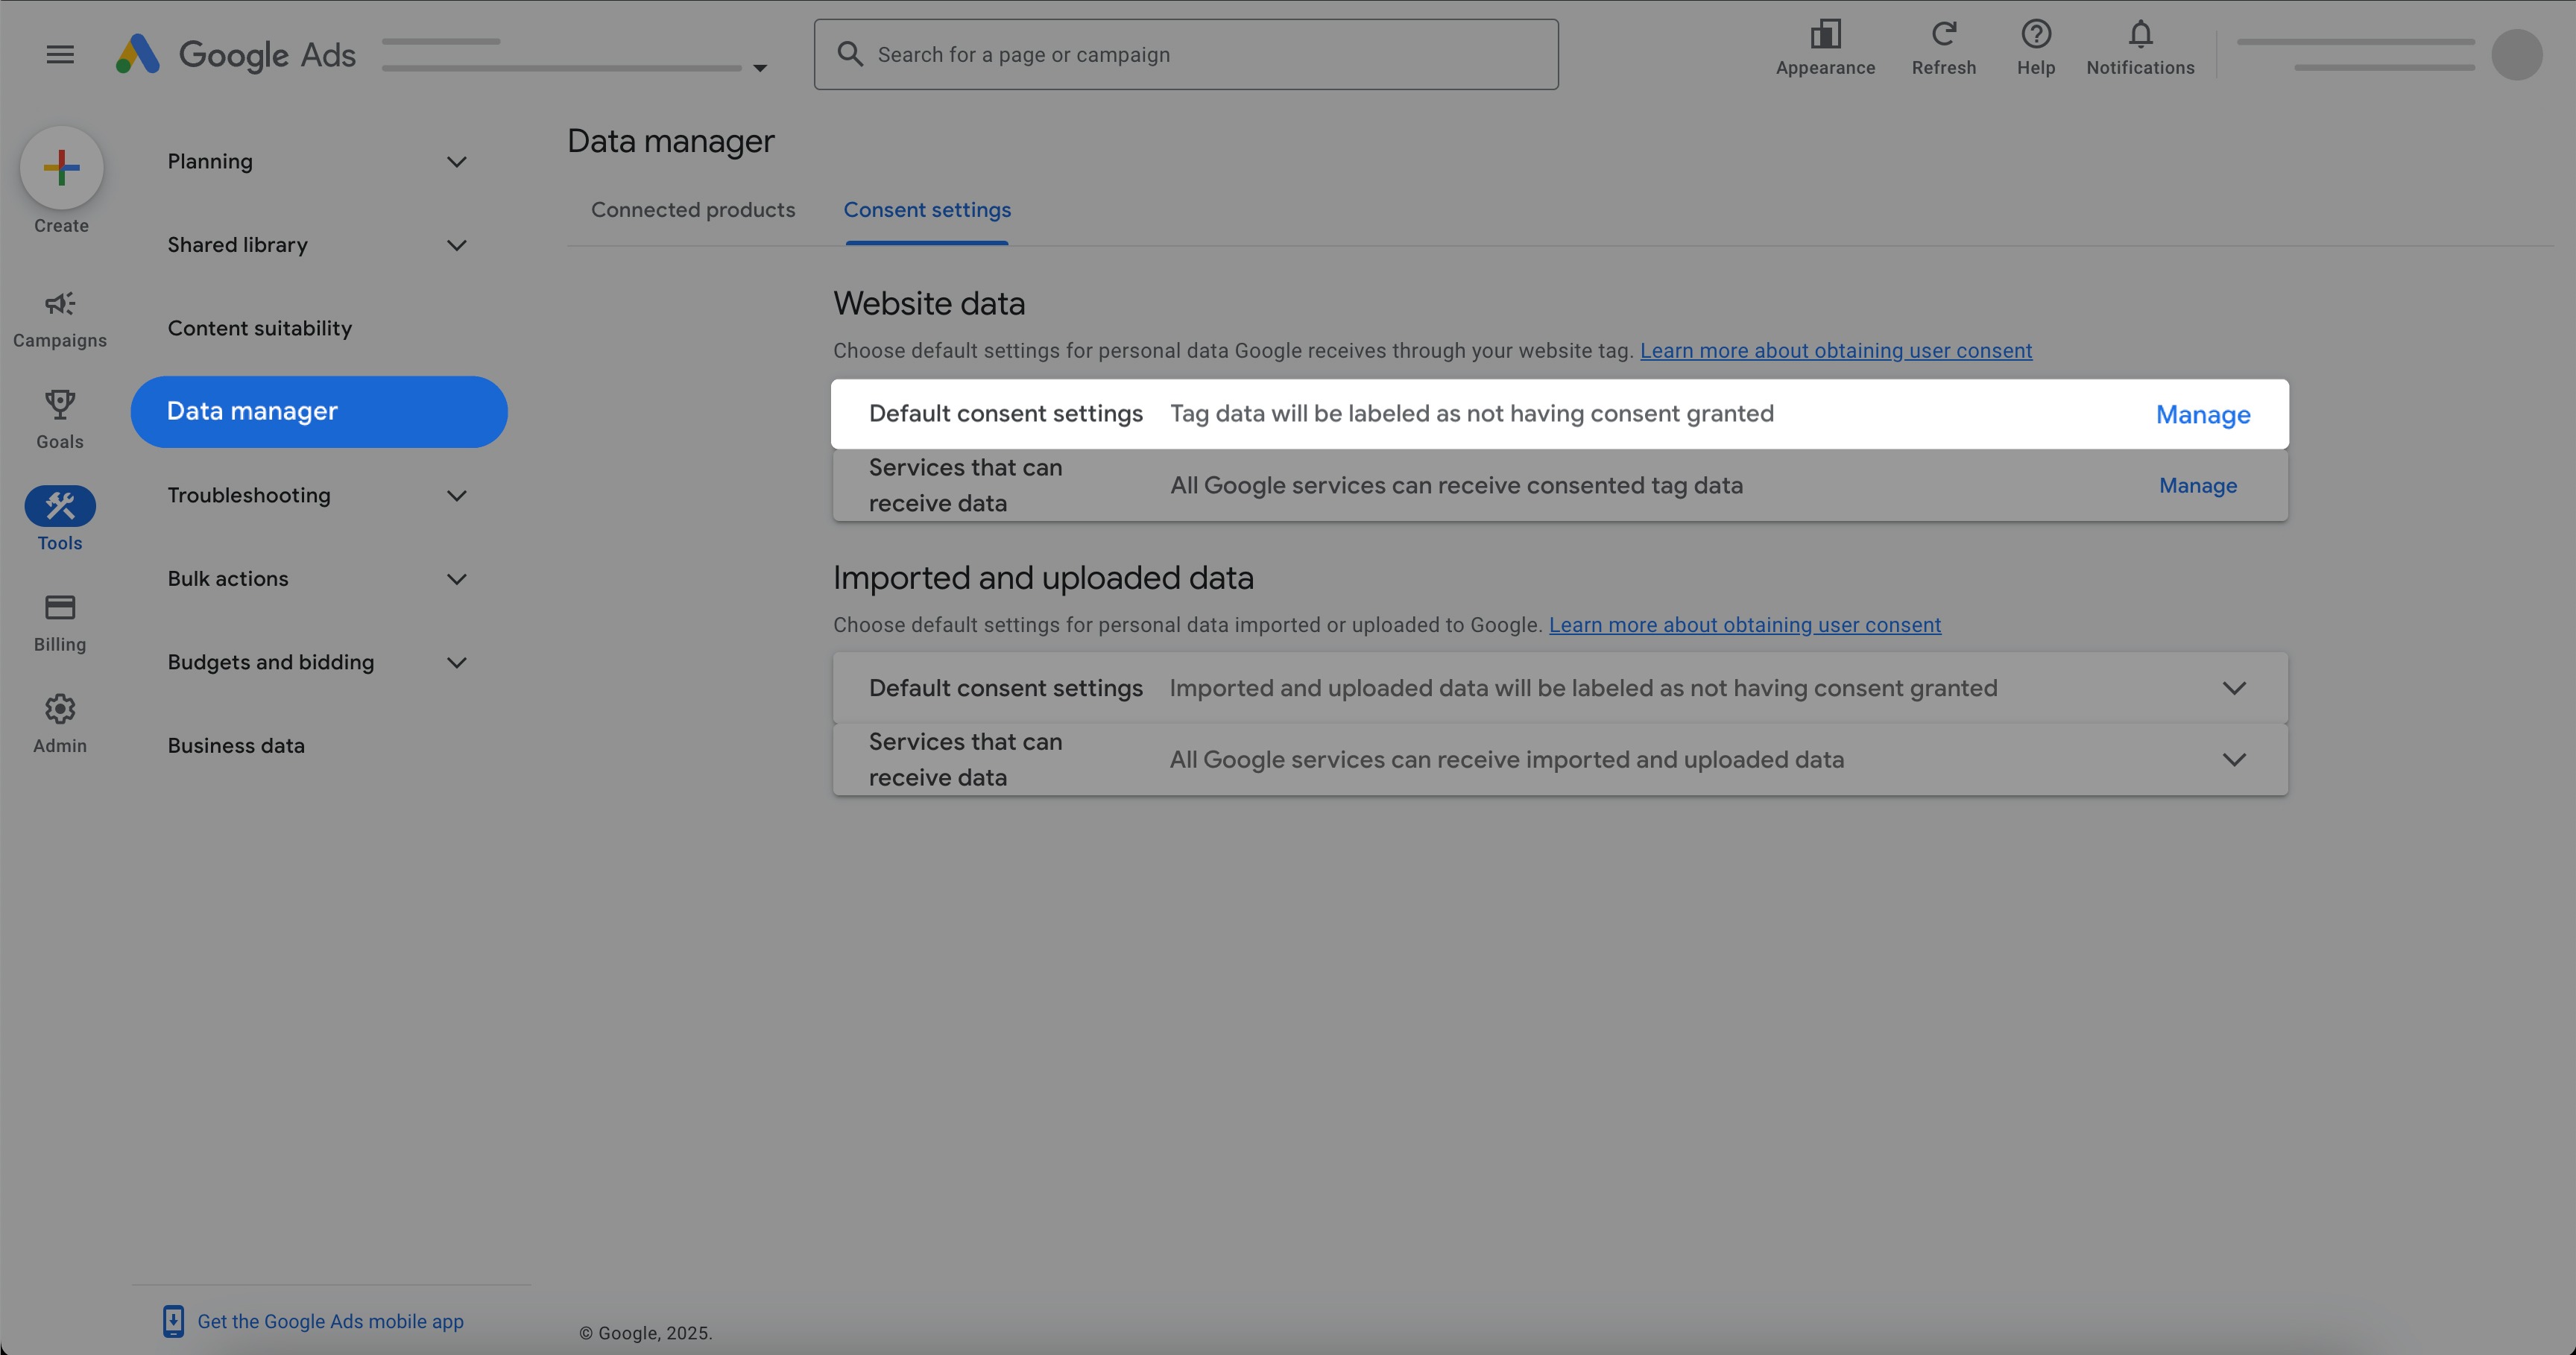The image size is (2576, 1355).
Task: Manage Services that can receive tag data
Action: point(2198,485)
